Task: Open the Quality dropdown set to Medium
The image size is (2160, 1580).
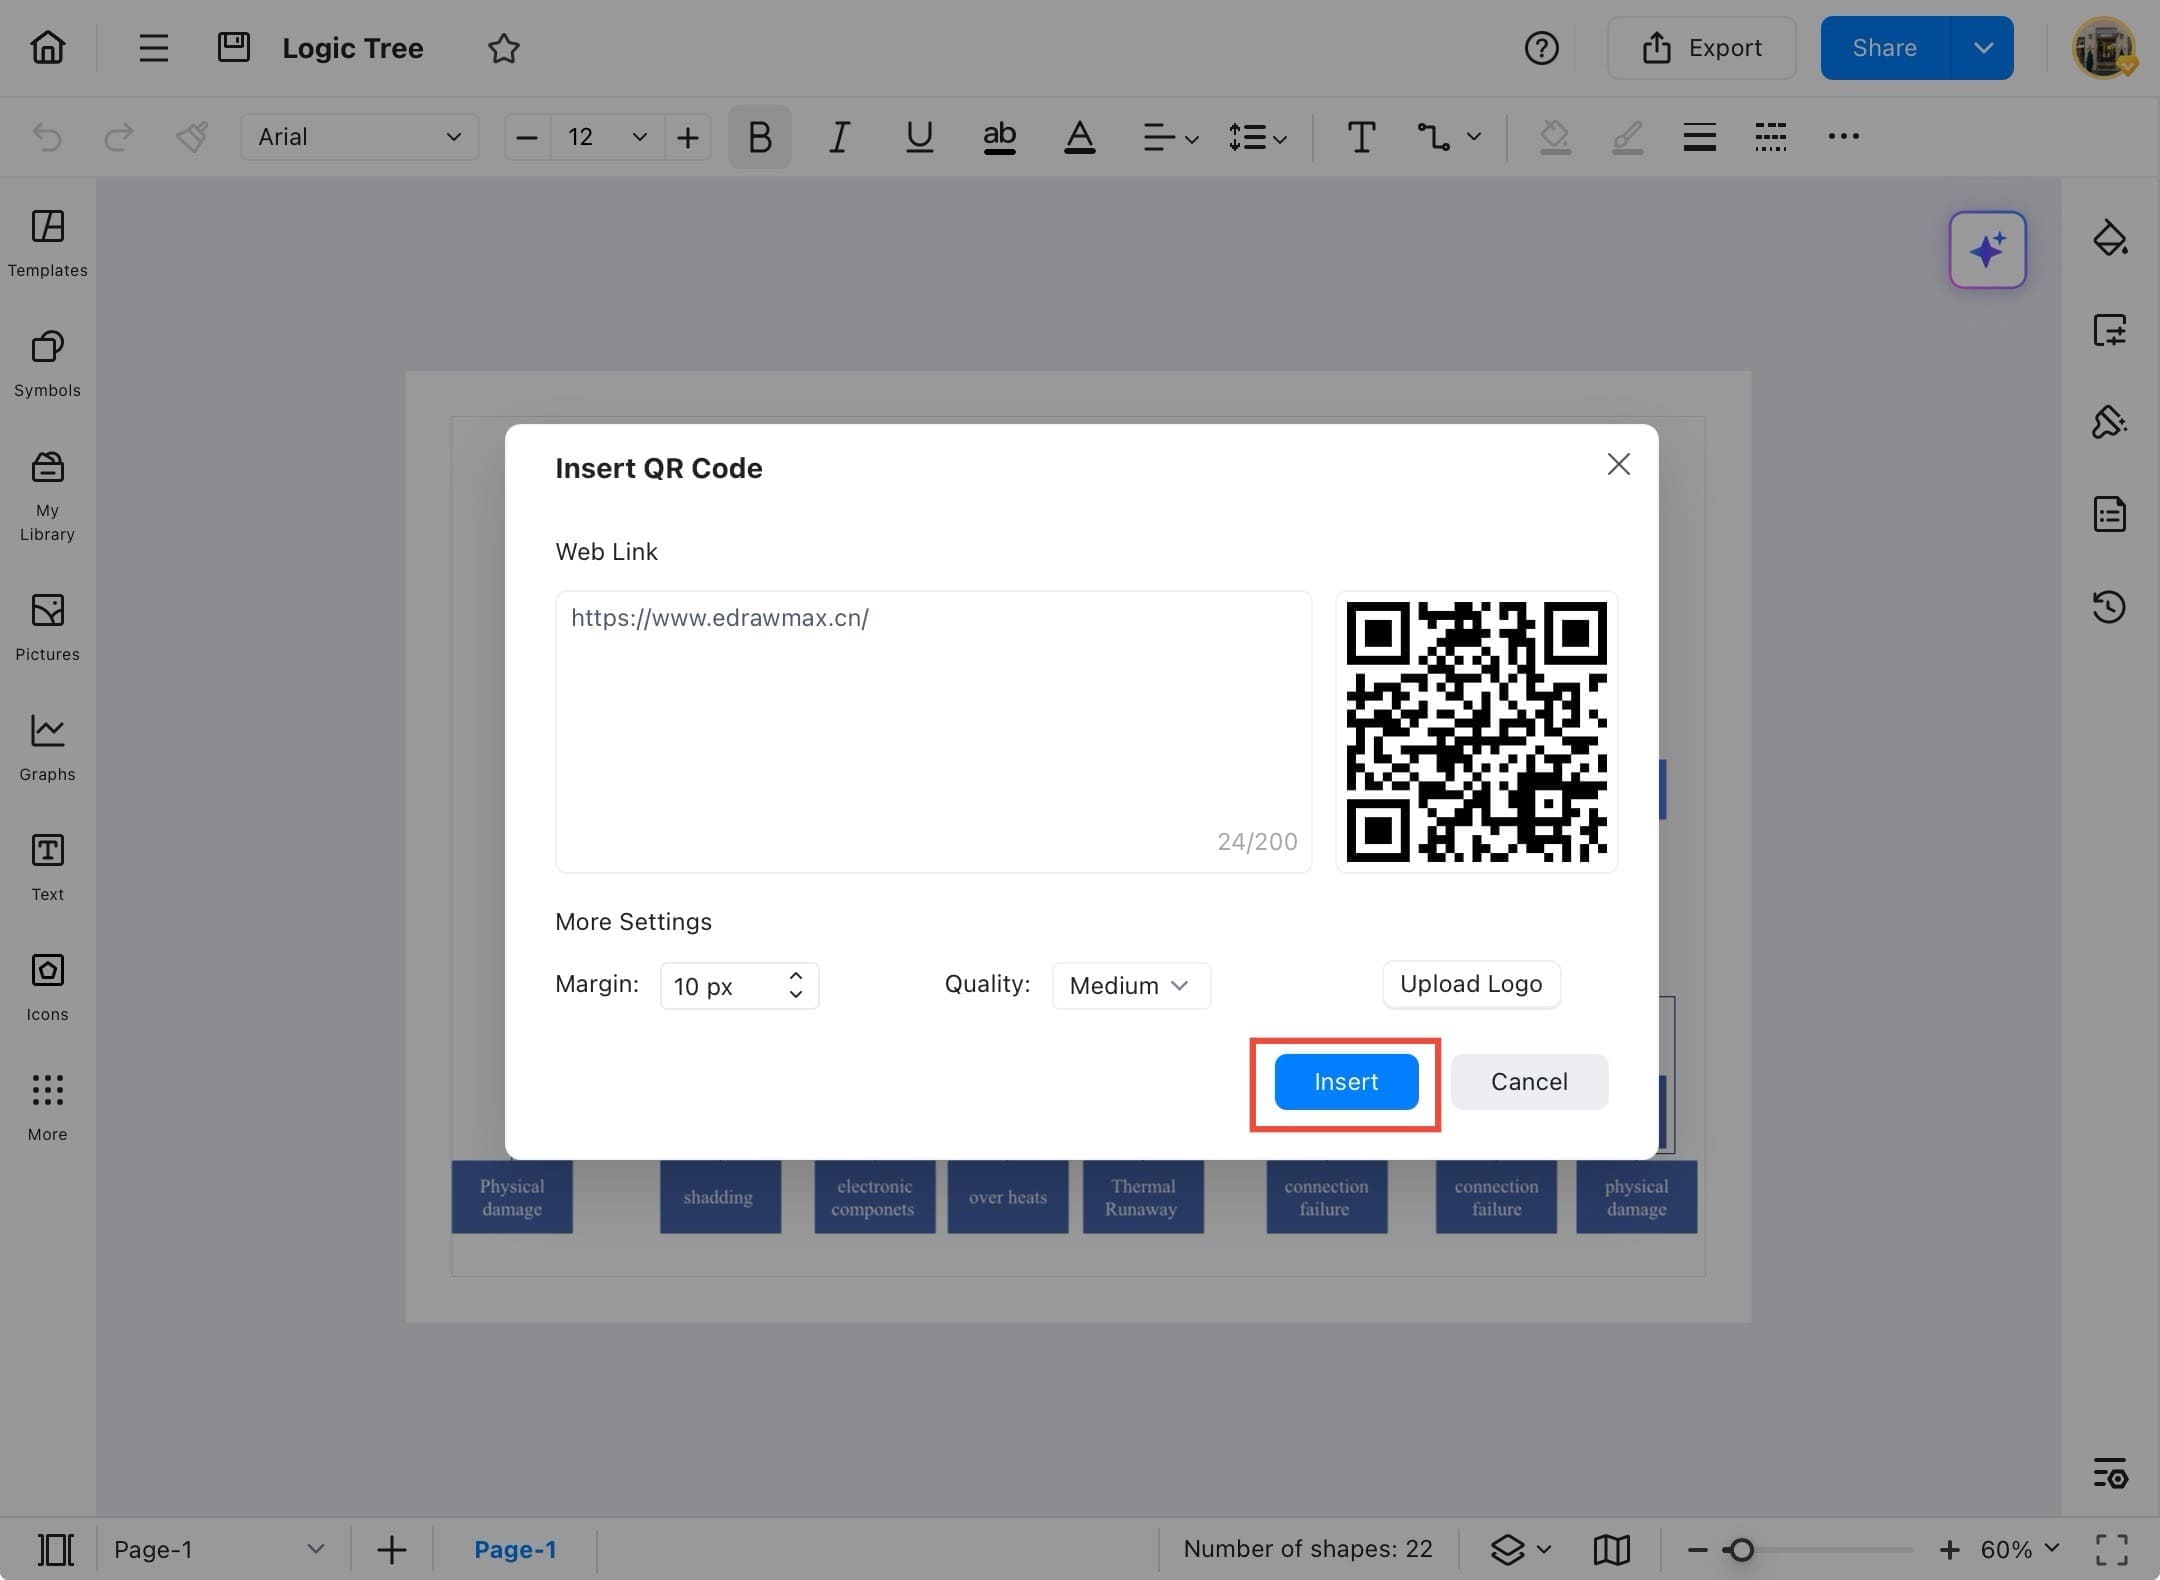Action: [x=1130, y=985]
